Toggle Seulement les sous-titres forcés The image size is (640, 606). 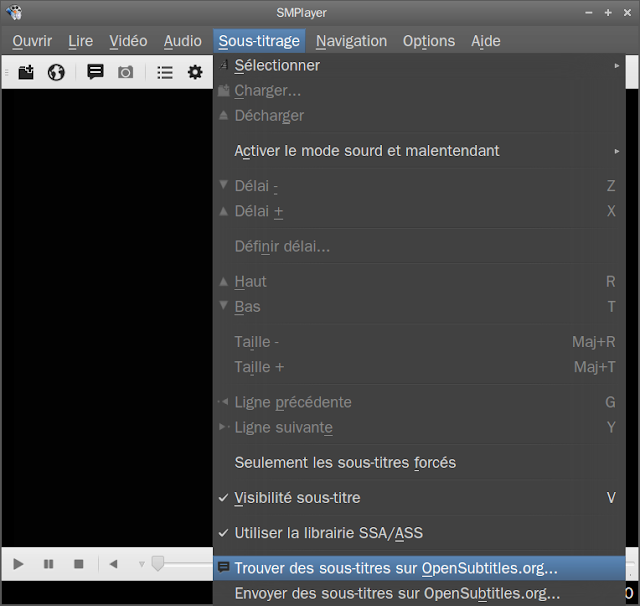[419, 463]
